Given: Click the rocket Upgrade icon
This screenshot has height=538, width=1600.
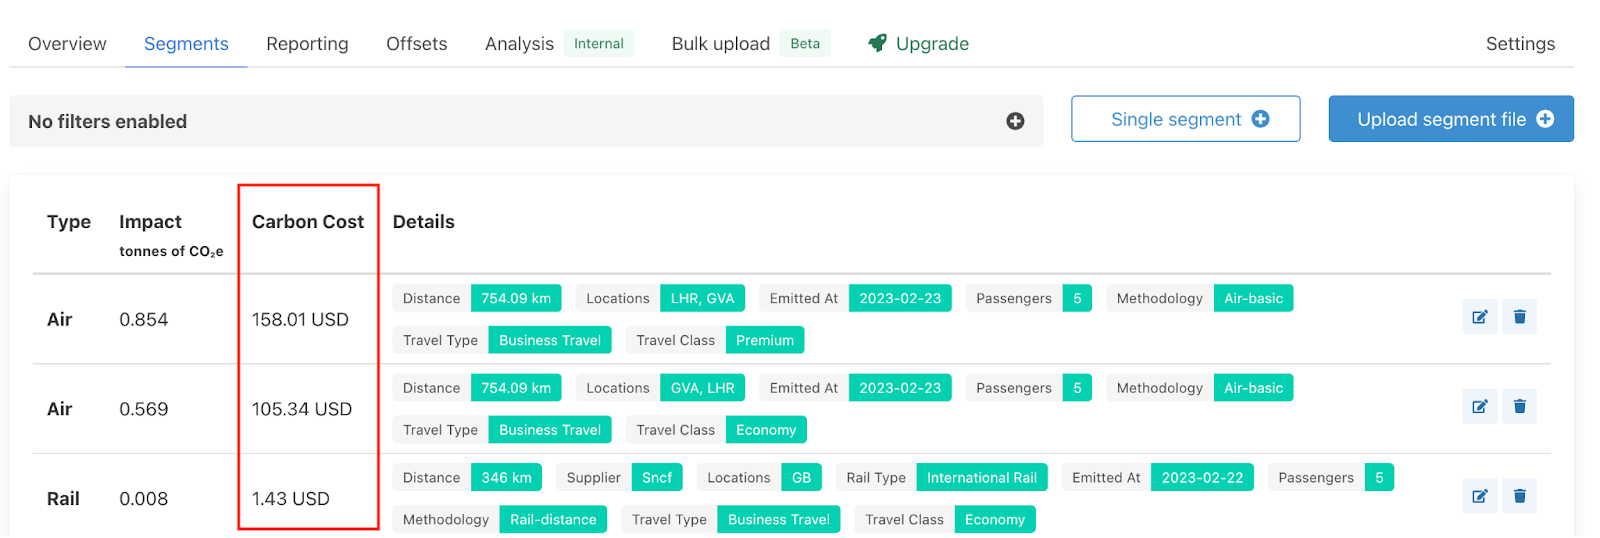Looking at the screenshot, I should pos(877,43).
